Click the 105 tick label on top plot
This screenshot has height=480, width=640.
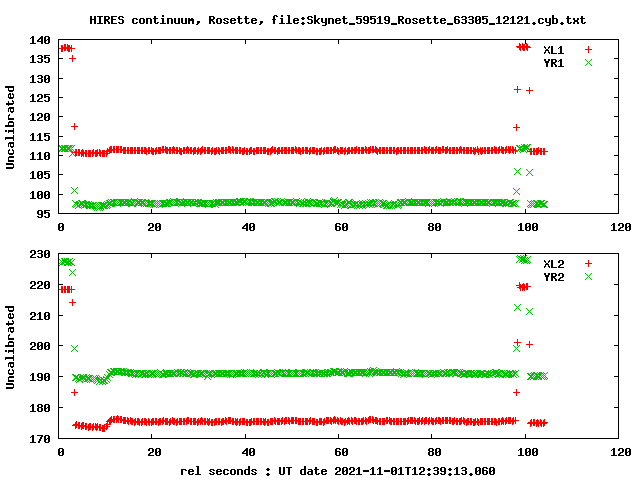click(40, 175)
